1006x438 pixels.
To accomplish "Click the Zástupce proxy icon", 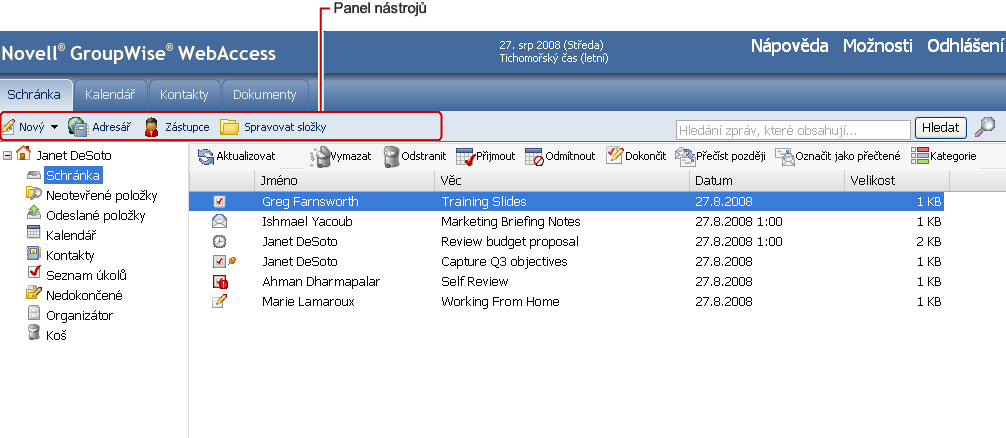I will point(151,127).
